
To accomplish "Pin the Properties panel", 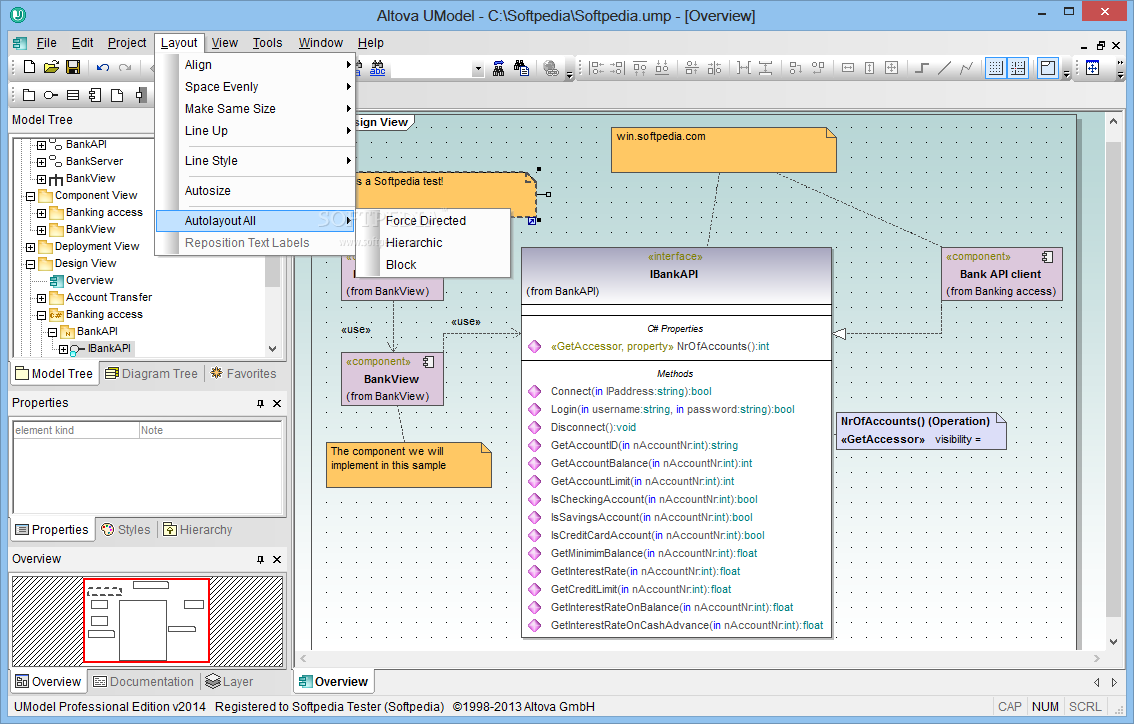I will point(260,404).
